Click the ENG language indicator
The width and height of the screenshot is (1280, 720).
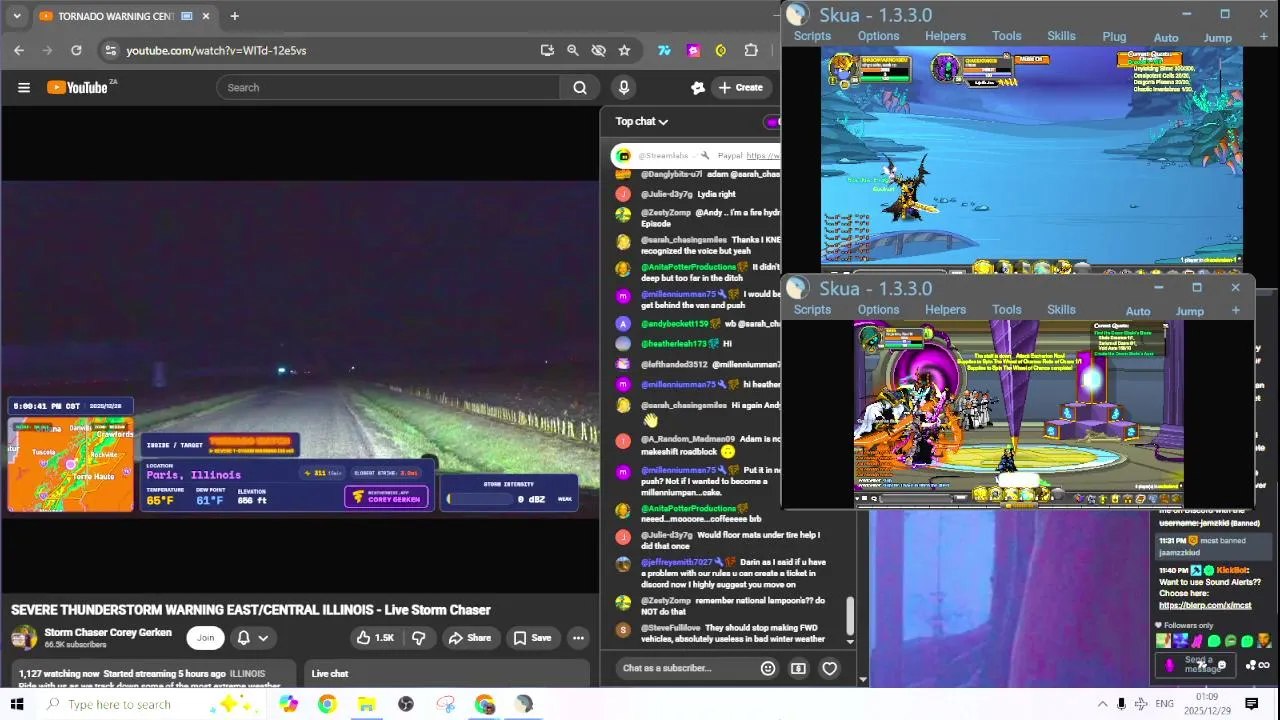(x=1164, y=704)
